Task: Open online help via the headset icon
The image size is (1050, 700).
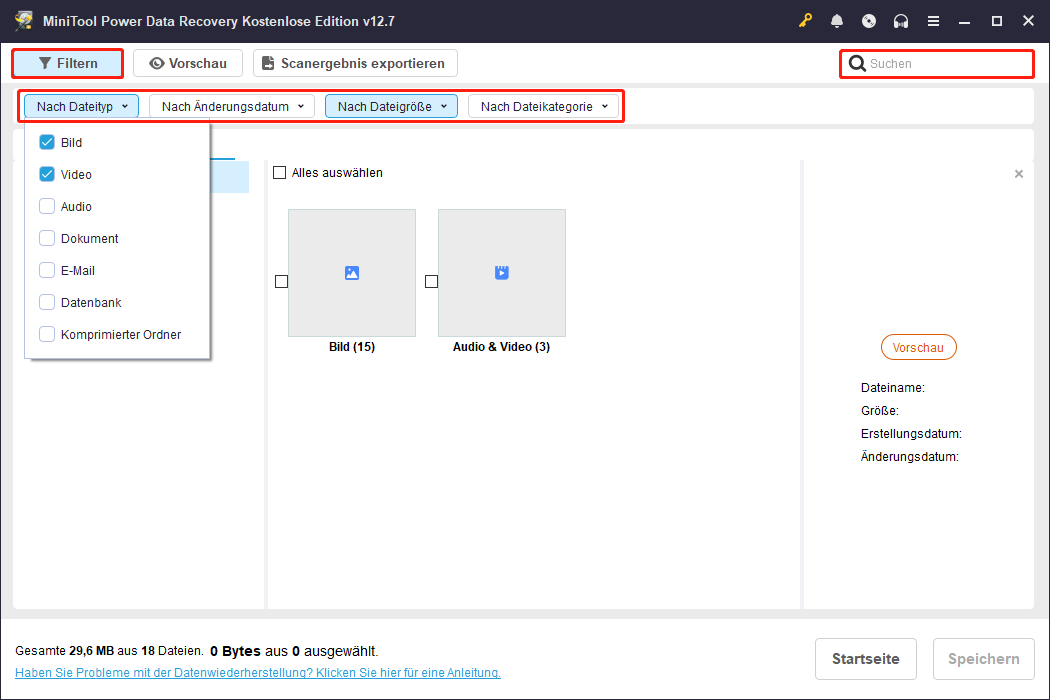Action: tap(900, 20)
